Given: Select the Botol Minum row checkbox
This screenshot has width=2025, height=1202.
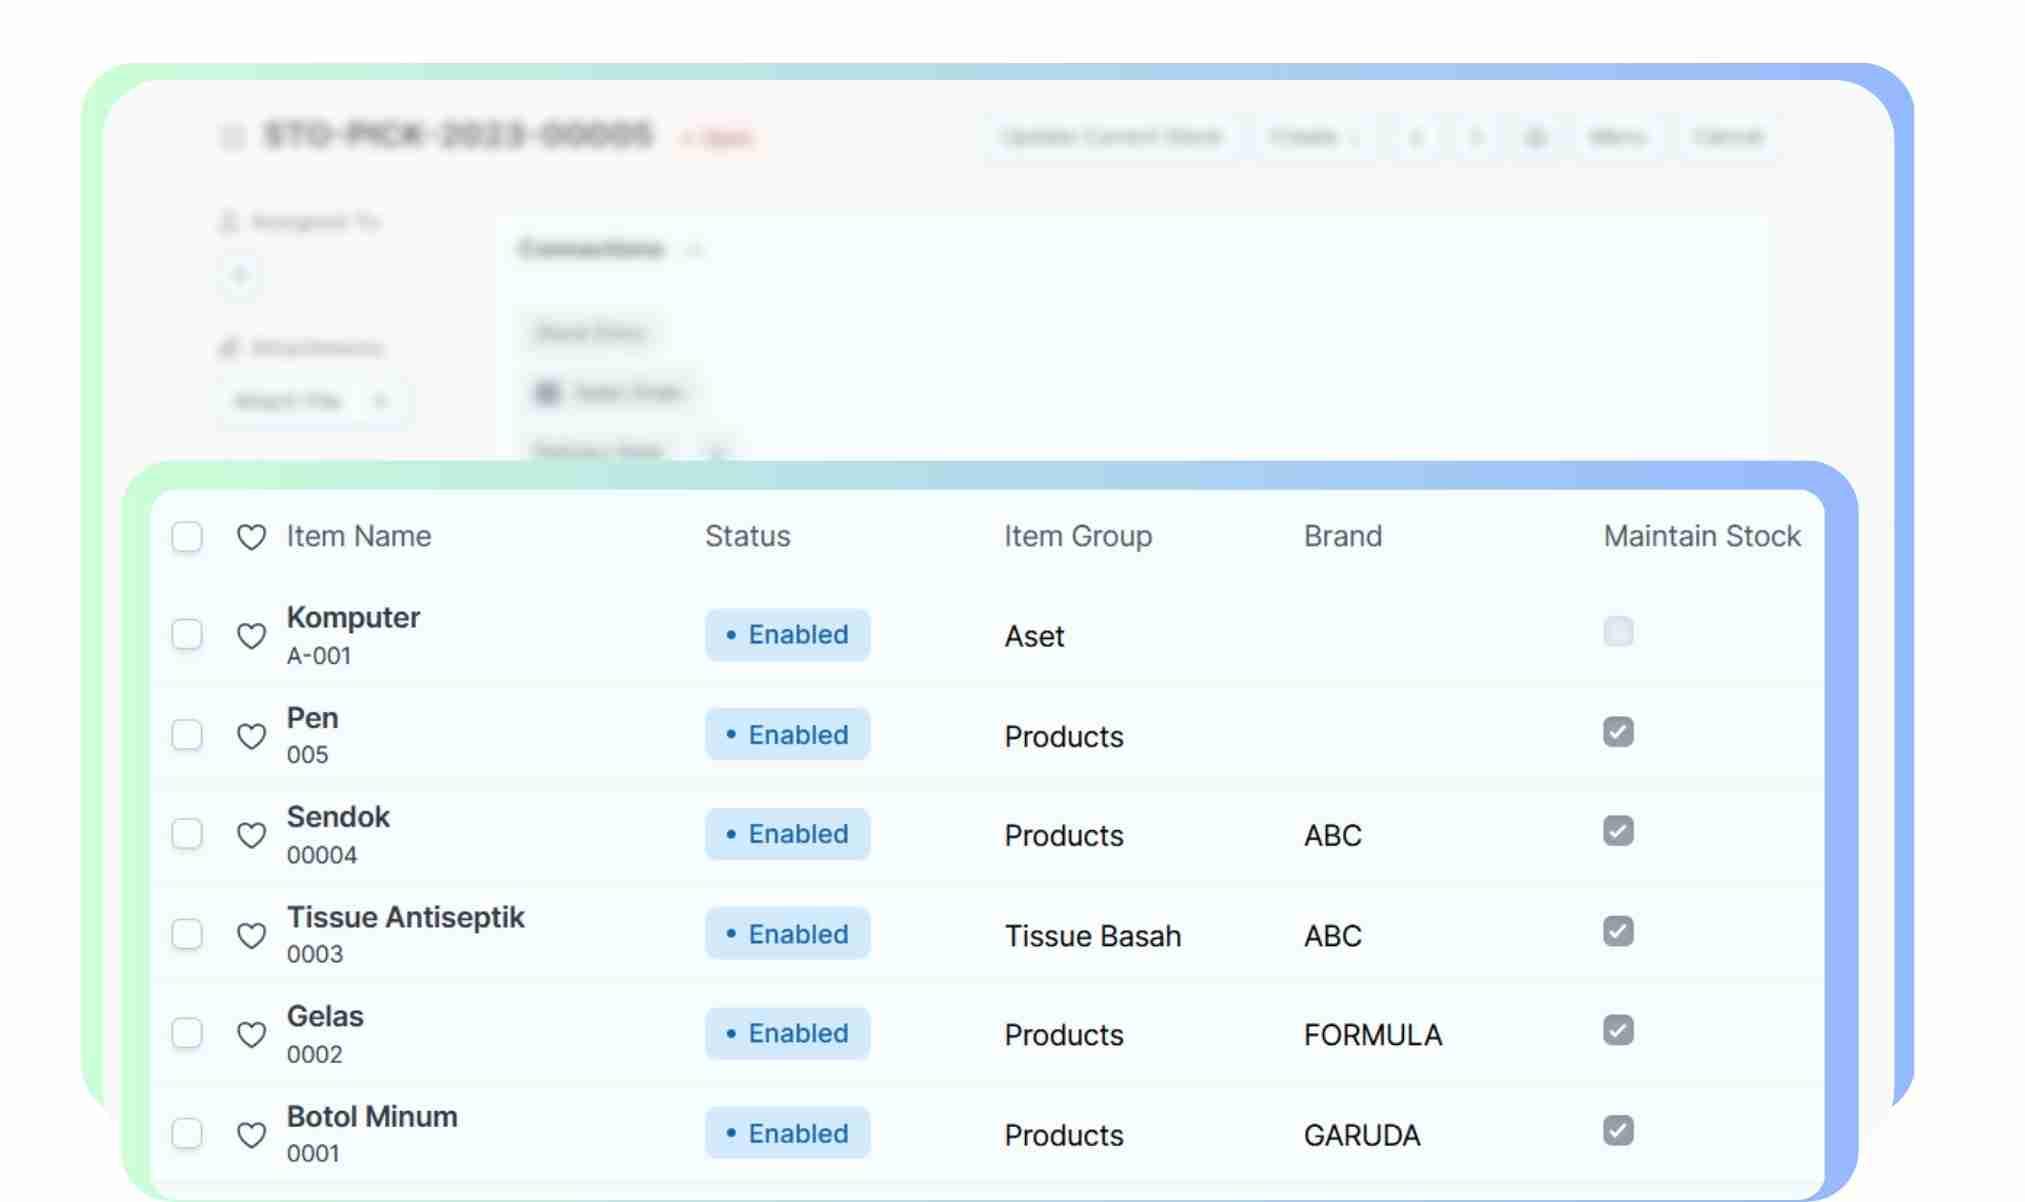Looking at the screenshot, I should [187, 1133].
